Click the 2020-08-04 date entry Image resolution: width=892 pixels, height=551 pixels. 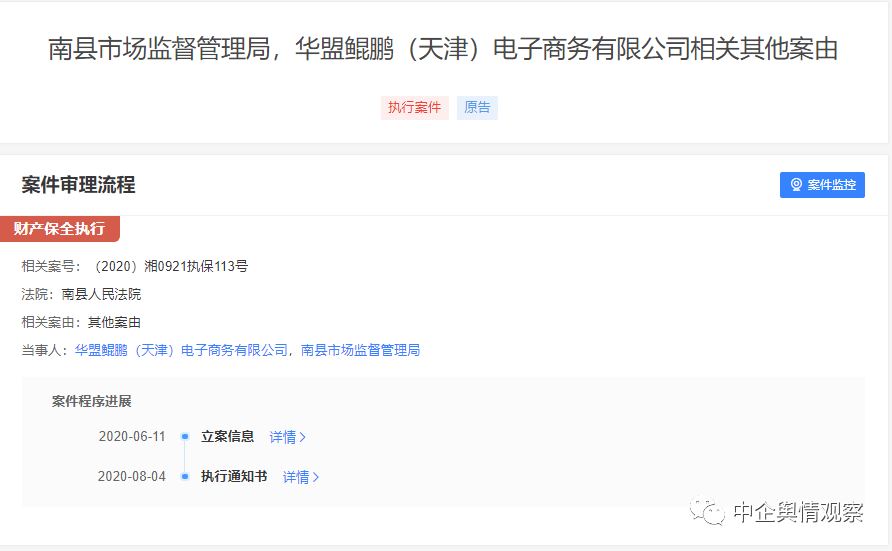pyautogui.click(x=132, y=477)
